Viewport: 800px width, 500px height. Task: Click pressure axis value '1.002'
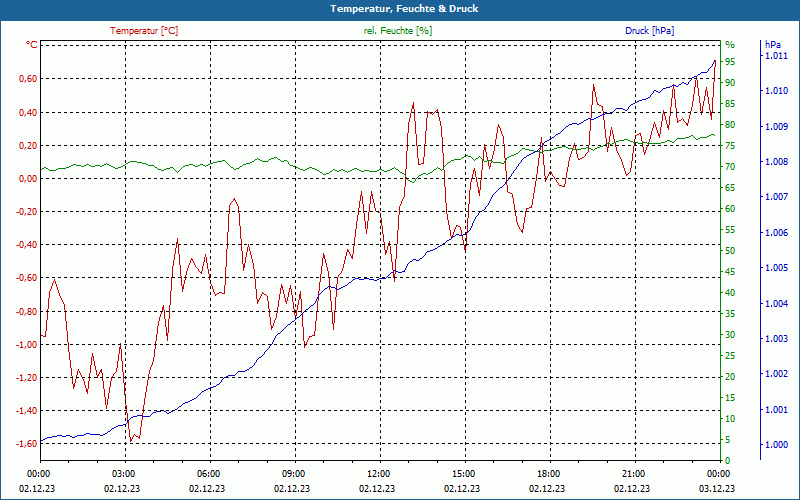click(777, 374)
